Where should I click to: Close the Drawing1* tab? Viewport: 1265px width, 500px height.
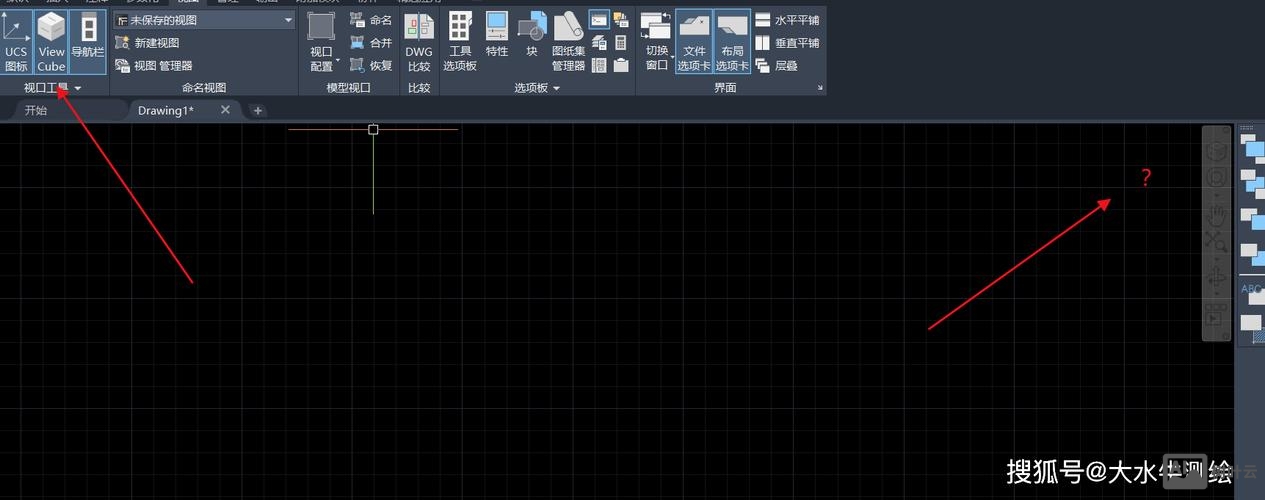click(225, 110)
